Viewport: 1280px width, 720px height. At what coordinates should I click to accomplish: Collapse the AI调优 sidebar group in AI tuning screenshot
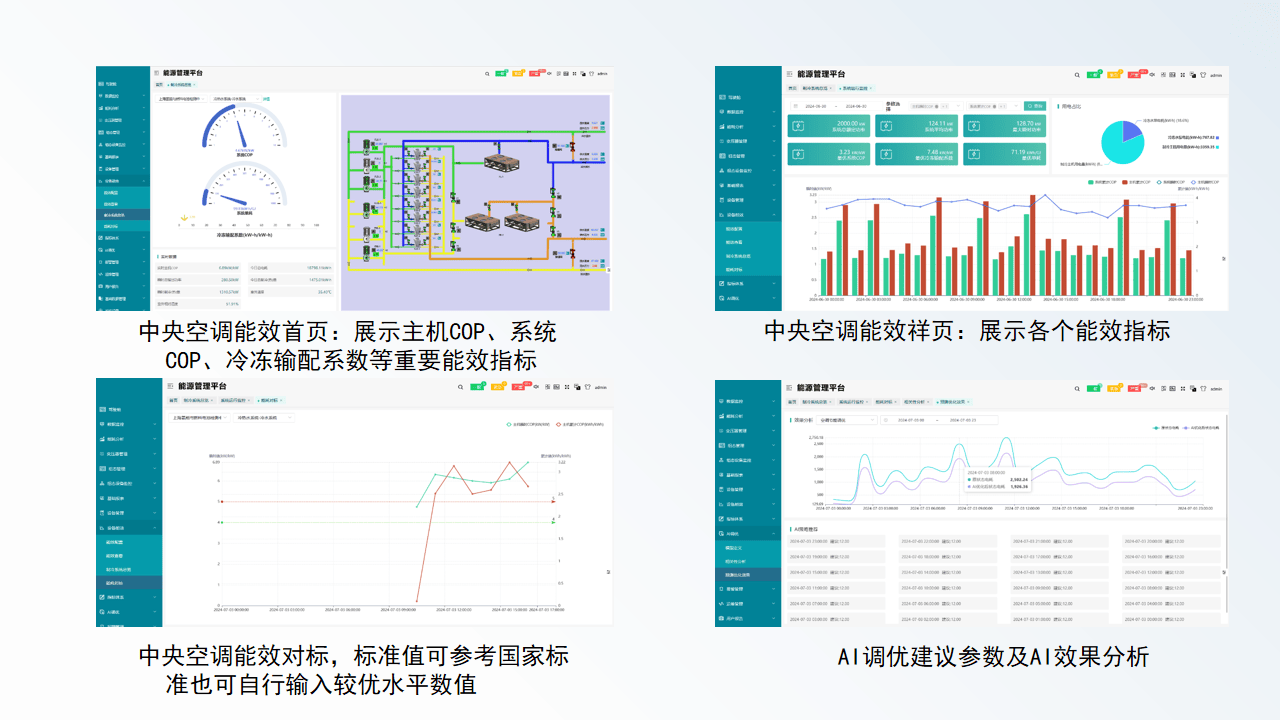[748, 533]
